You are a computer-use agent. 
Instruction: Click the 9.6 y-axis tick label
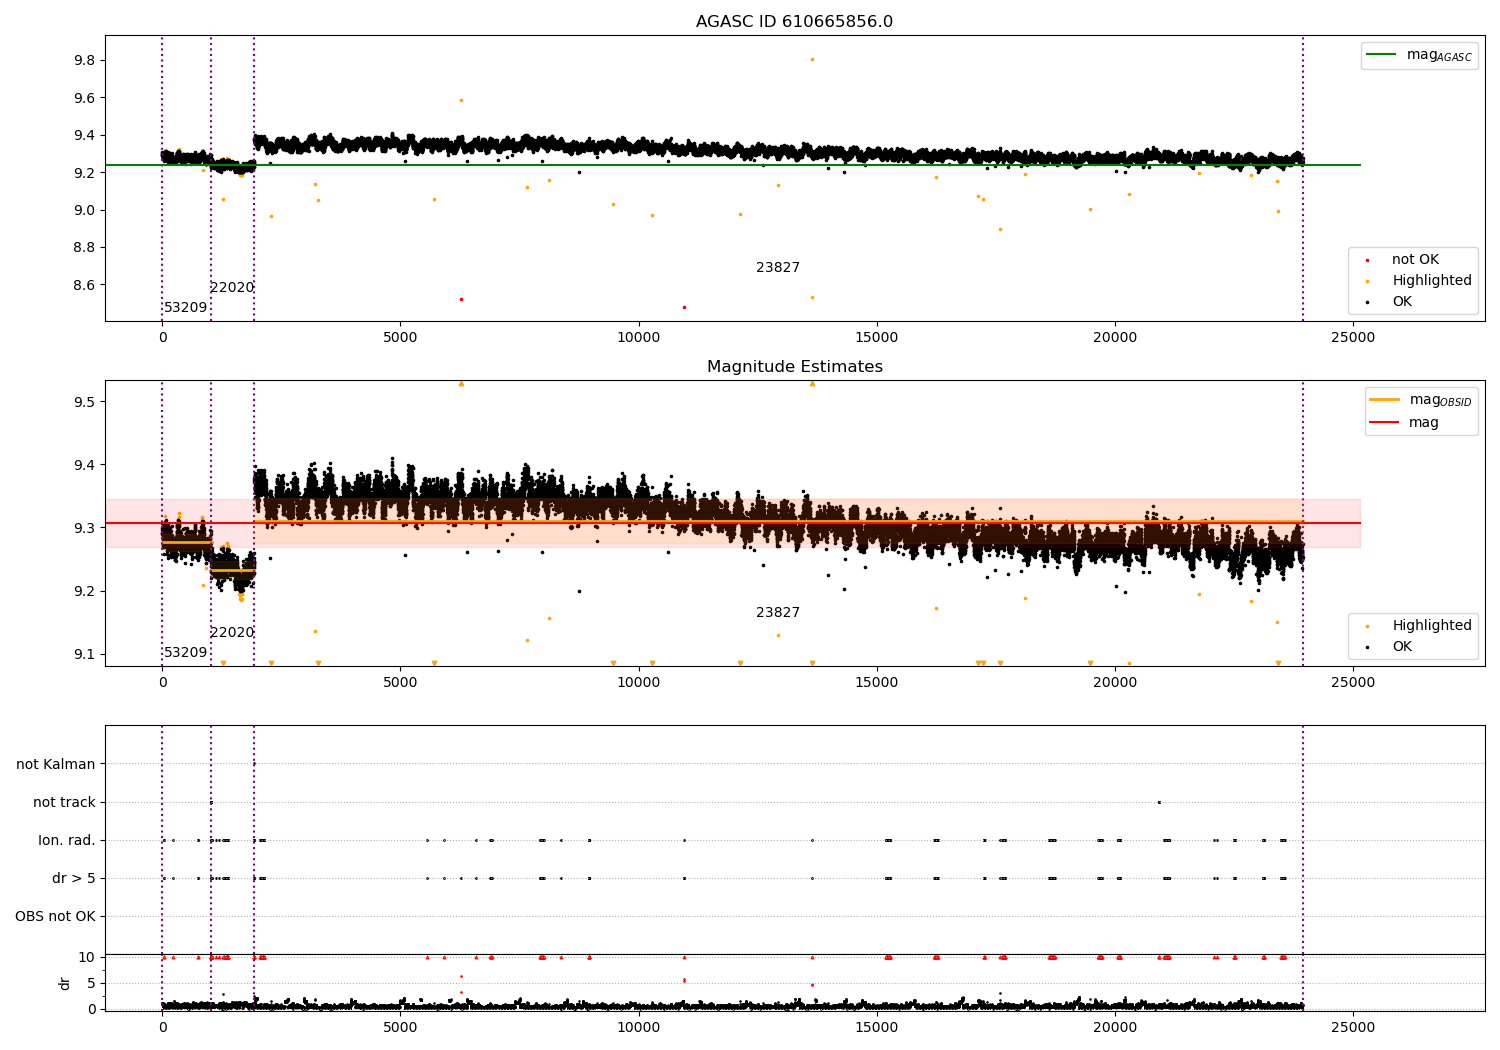(84, 98)
